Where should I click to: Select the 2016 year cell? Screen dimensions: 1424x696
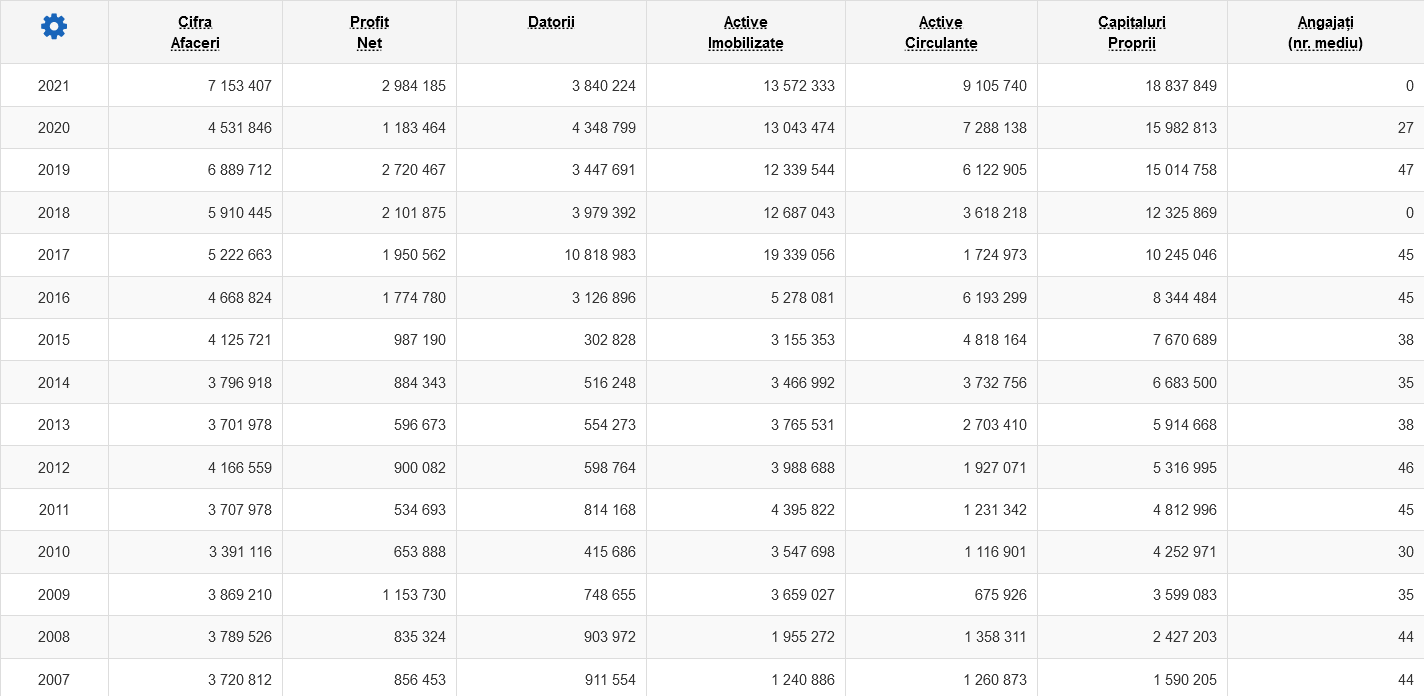[x=54, y=298]
